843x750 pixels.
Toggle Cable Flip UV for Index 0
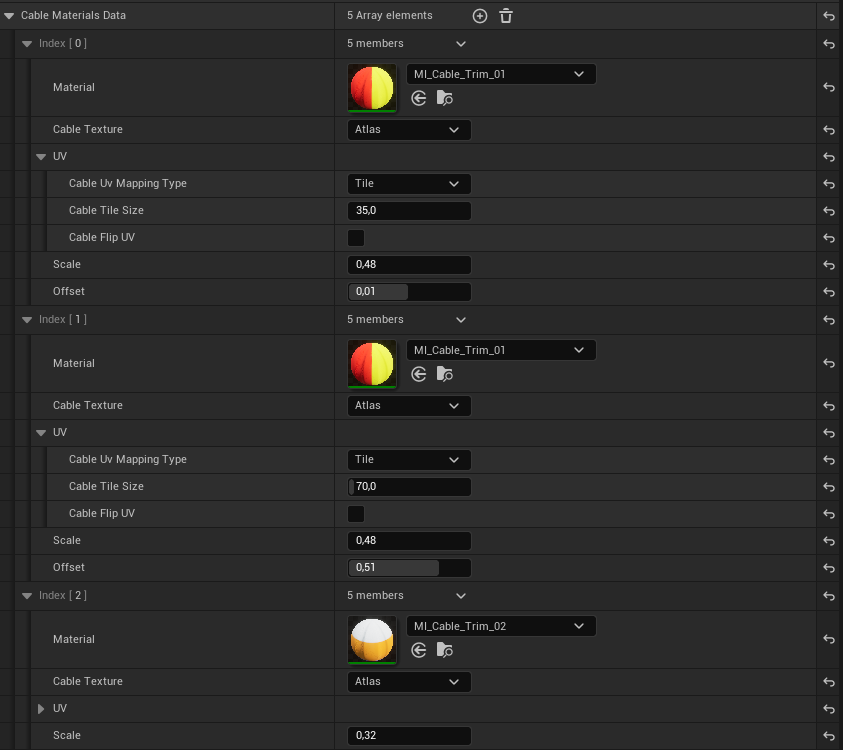pyautogui.click(x=356, y=238)
